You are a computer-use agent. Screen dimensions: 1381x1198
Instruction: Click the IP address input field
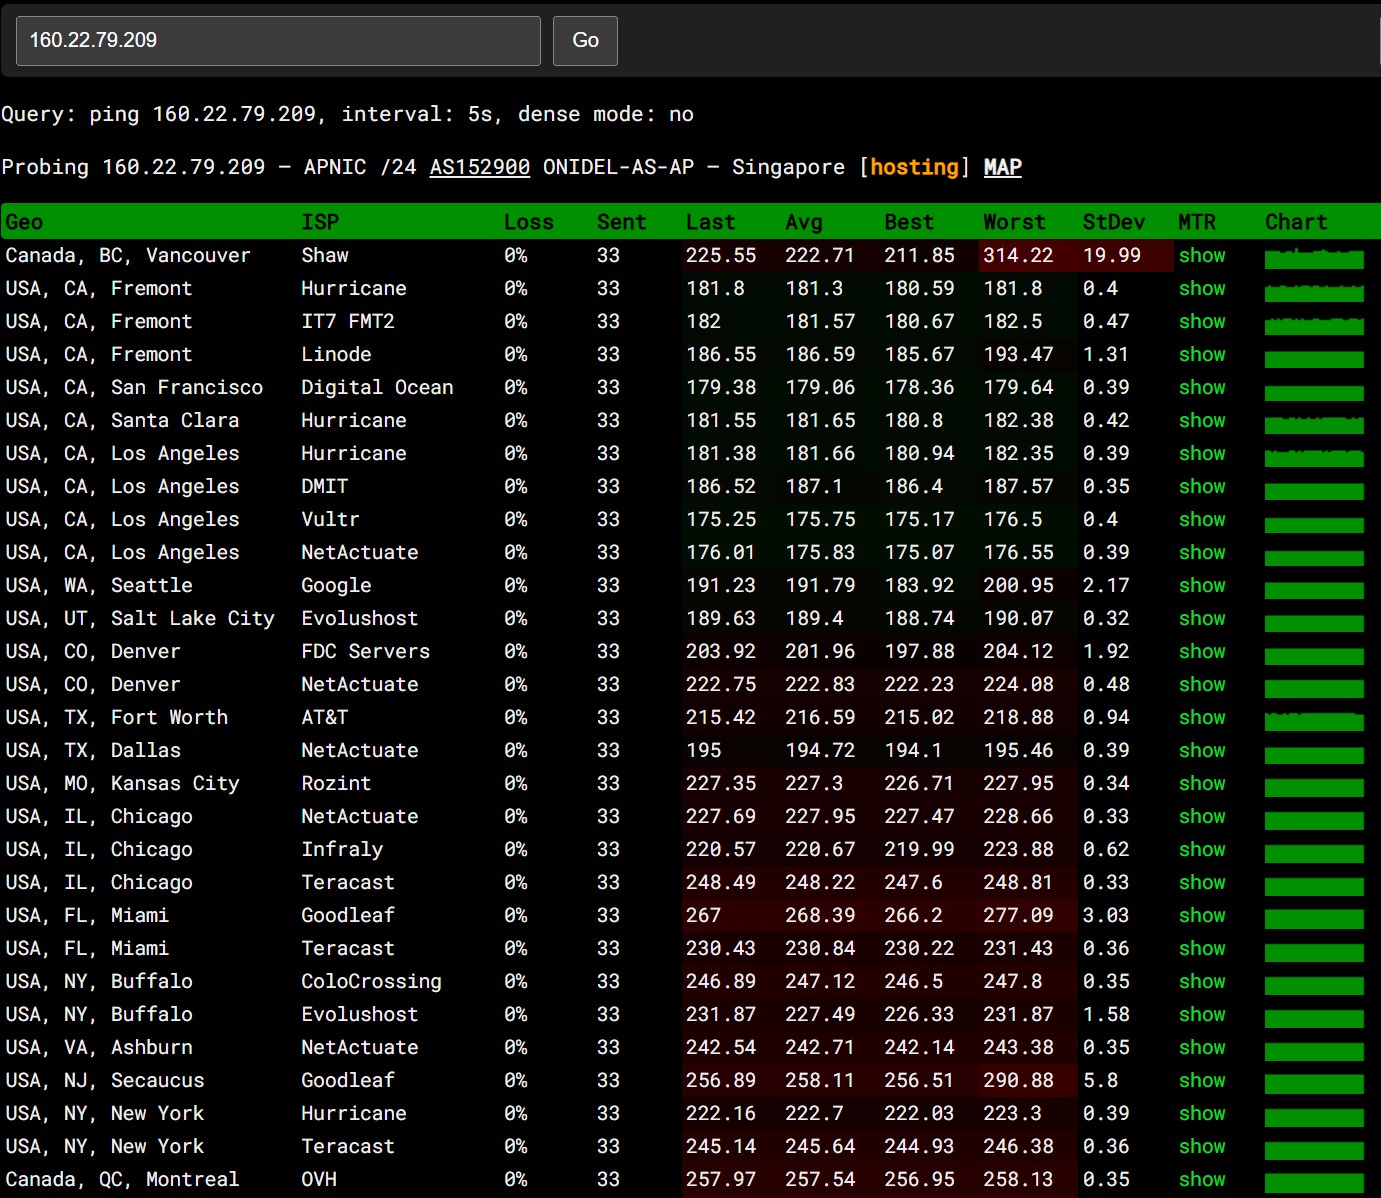[278, 41]
